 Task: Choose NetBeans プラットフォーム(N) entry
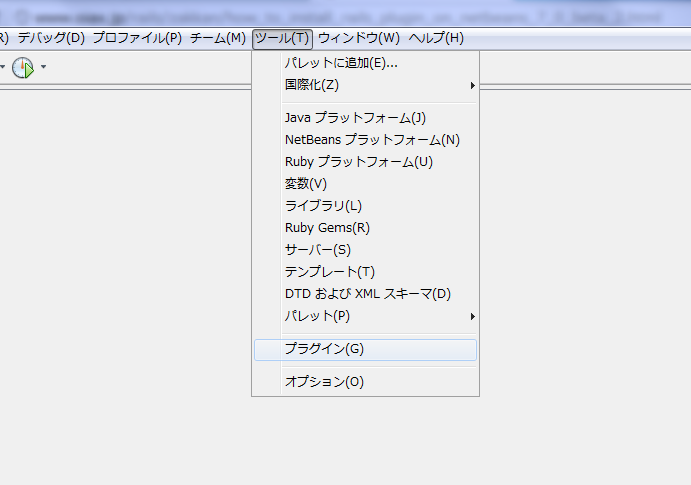[365, 140]
